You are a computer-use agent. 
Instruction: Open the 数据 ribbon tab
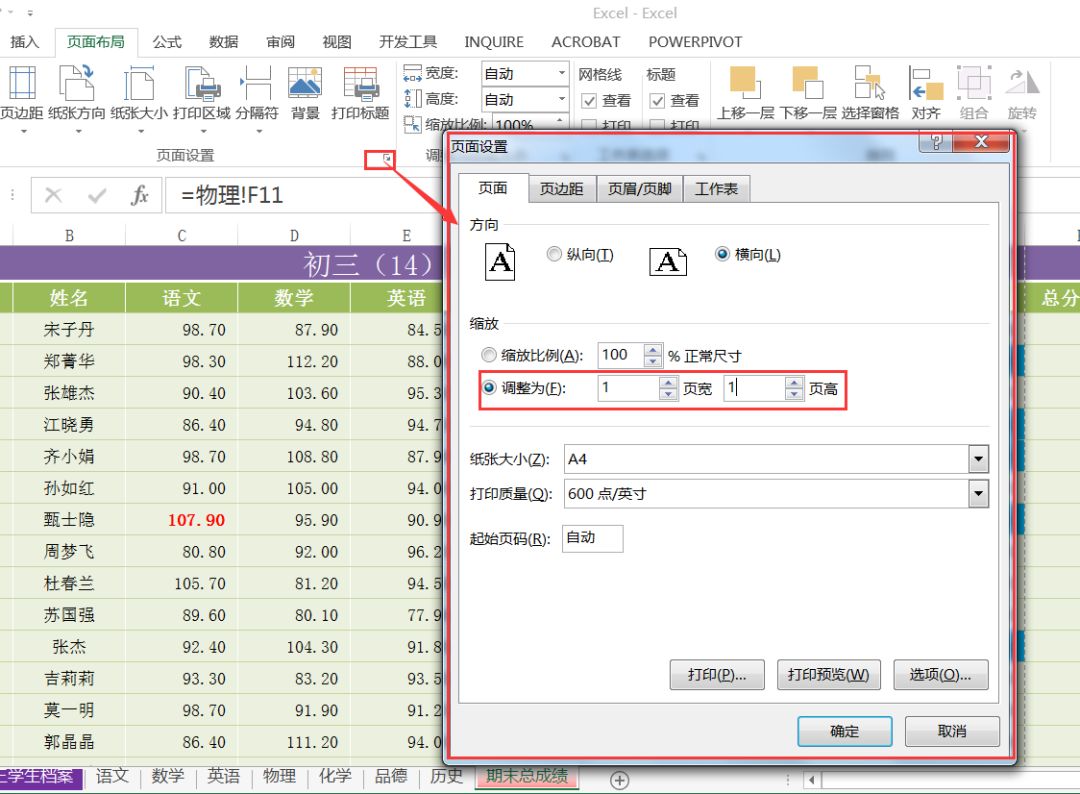click(x=224, y=42)
